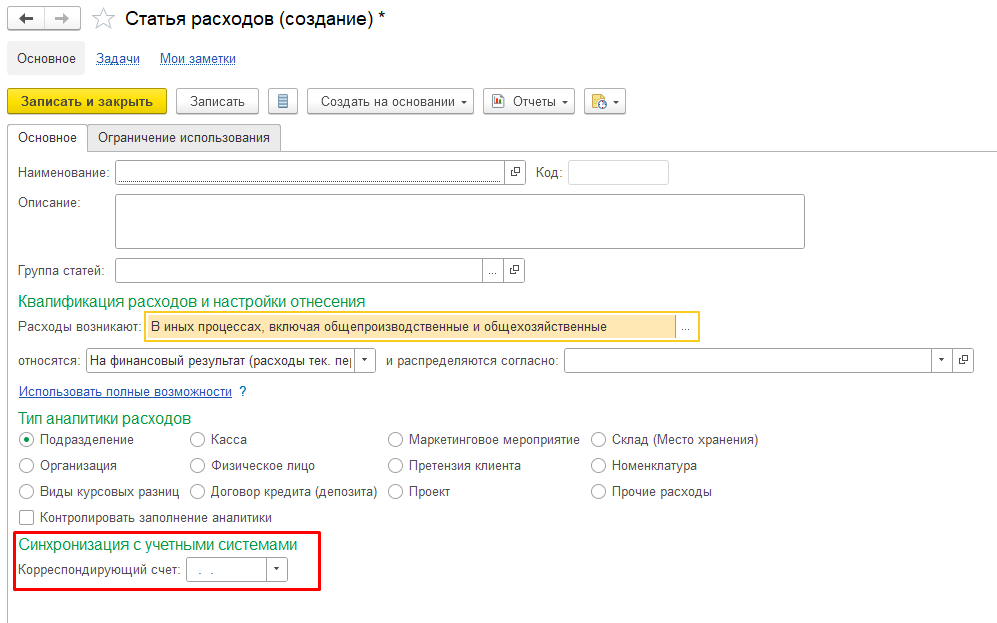Expand the относятся dropdown arrow
Screen dimensions: 997x623
(365, 360)
